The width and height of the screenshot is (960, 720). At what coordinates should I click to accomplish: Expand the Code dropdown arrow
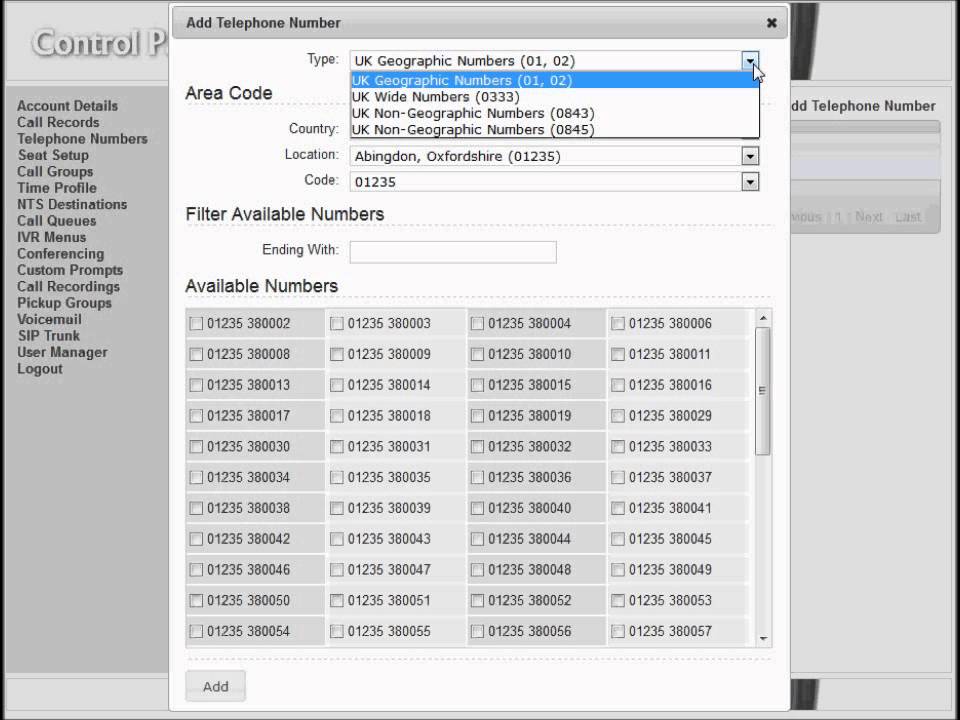tap(750, 182)
